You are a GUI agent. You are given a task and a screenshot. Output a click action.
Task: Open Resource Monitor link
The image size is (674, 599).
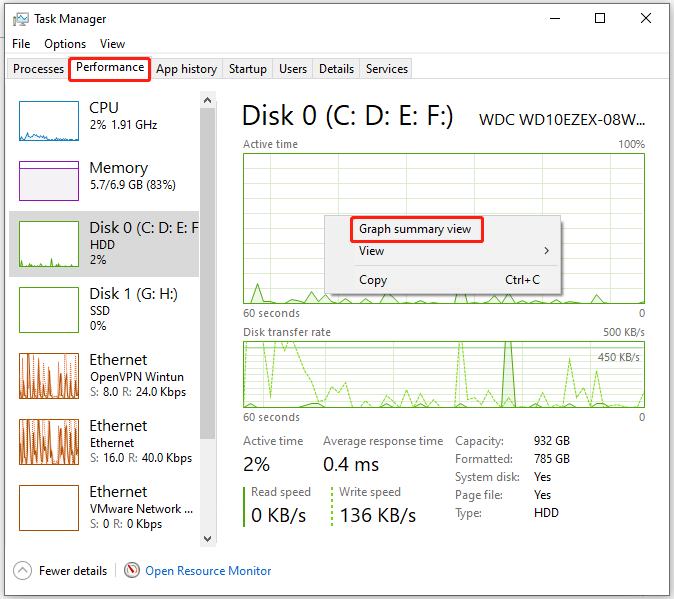pyautogui.click(x=208, y=571)
